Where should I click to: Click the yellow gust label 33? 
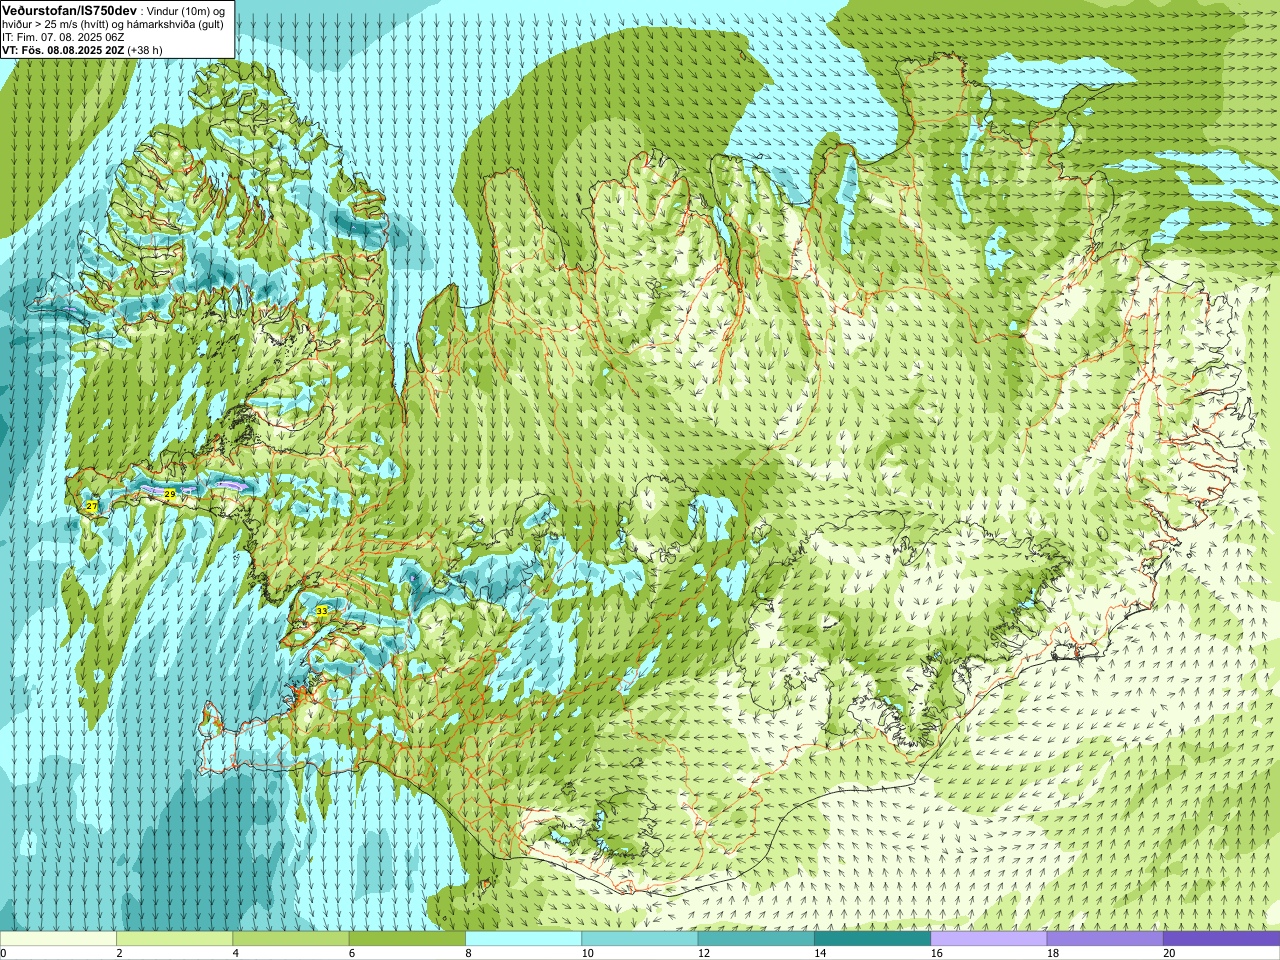pyautogui.click(x=321, y=610)
